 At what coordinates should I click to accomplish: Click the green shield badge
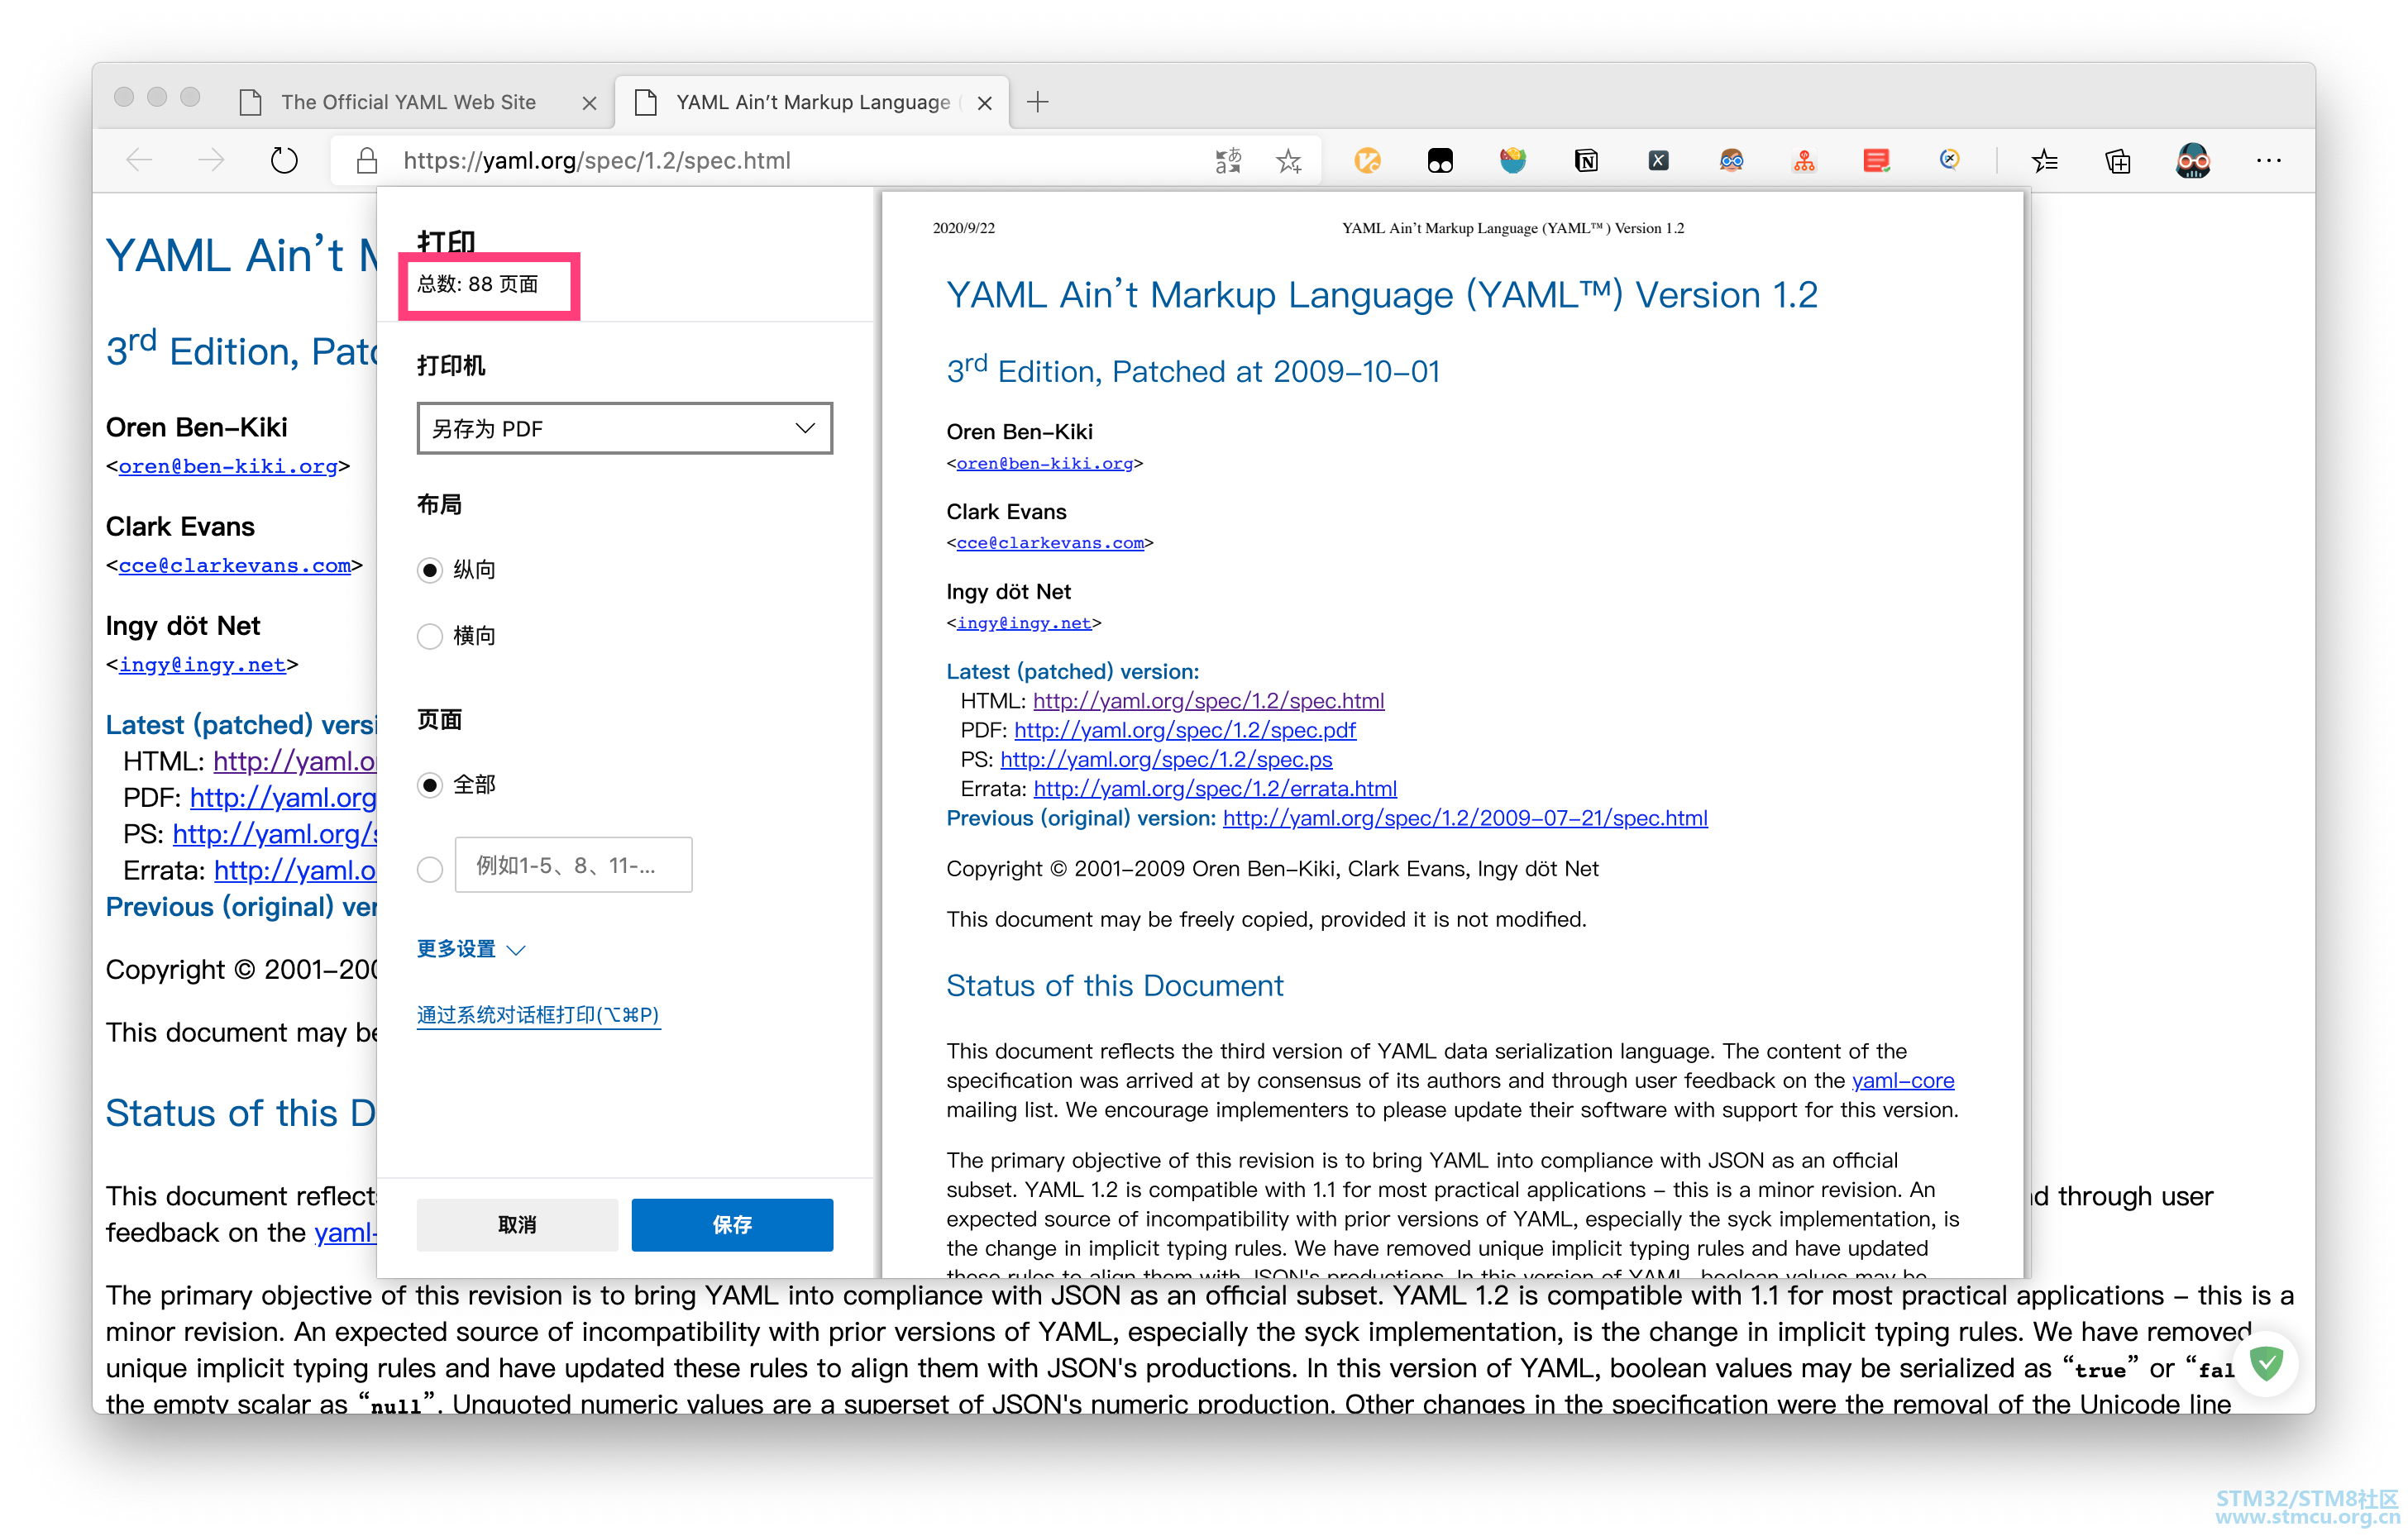[x=2266, y=1362]
